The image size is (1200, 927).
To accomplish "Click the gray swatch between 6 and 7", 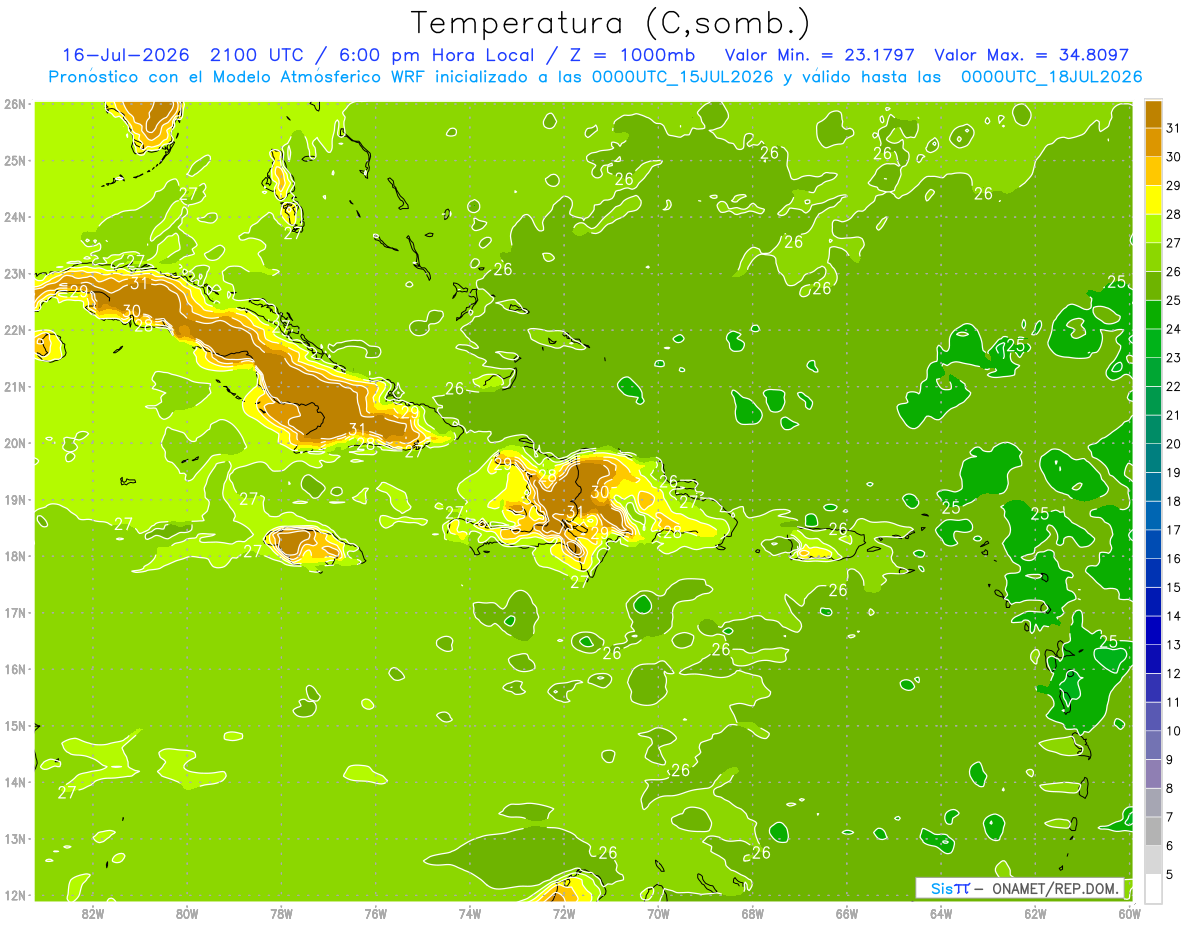I will (x=1154, y=831).
